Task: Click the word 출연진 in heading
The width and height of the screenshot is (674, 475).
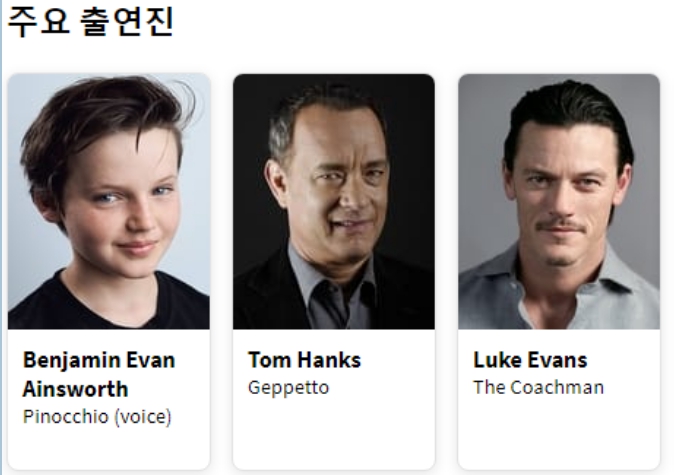Action: [x=127, y=21]
